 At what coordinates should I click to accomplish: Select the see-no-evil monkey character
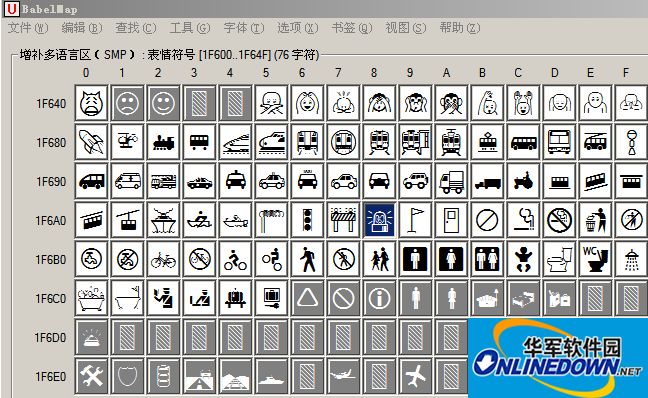tap(379, 103)
